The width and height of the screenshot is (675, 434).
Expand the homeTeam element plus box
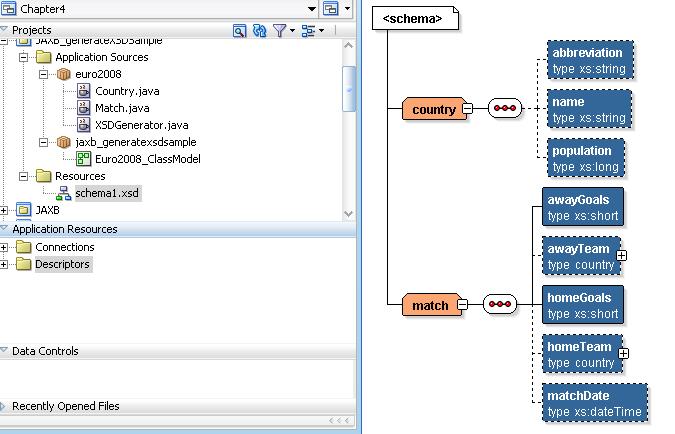point(622,353)
